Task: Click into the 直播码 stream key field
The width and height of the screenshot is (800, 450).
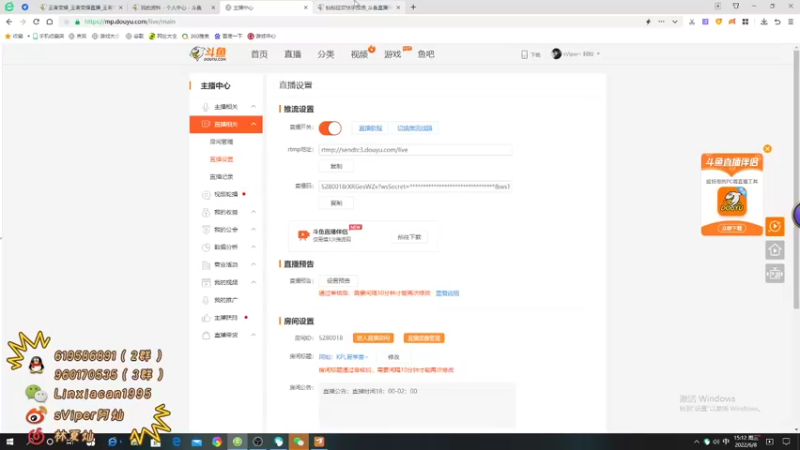Action: pos(415,187)
